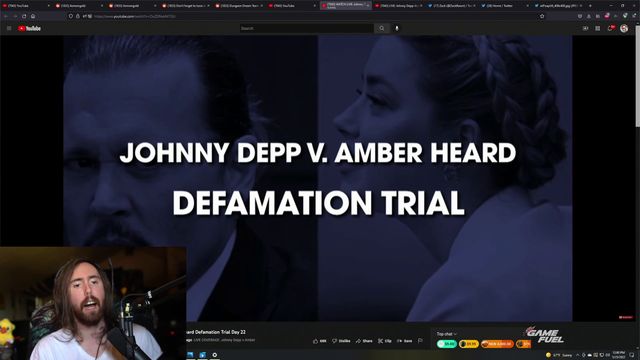Open the downloads toolbar icon
The width and height of the screenshot is (640, 360).
tap(589, 16)
